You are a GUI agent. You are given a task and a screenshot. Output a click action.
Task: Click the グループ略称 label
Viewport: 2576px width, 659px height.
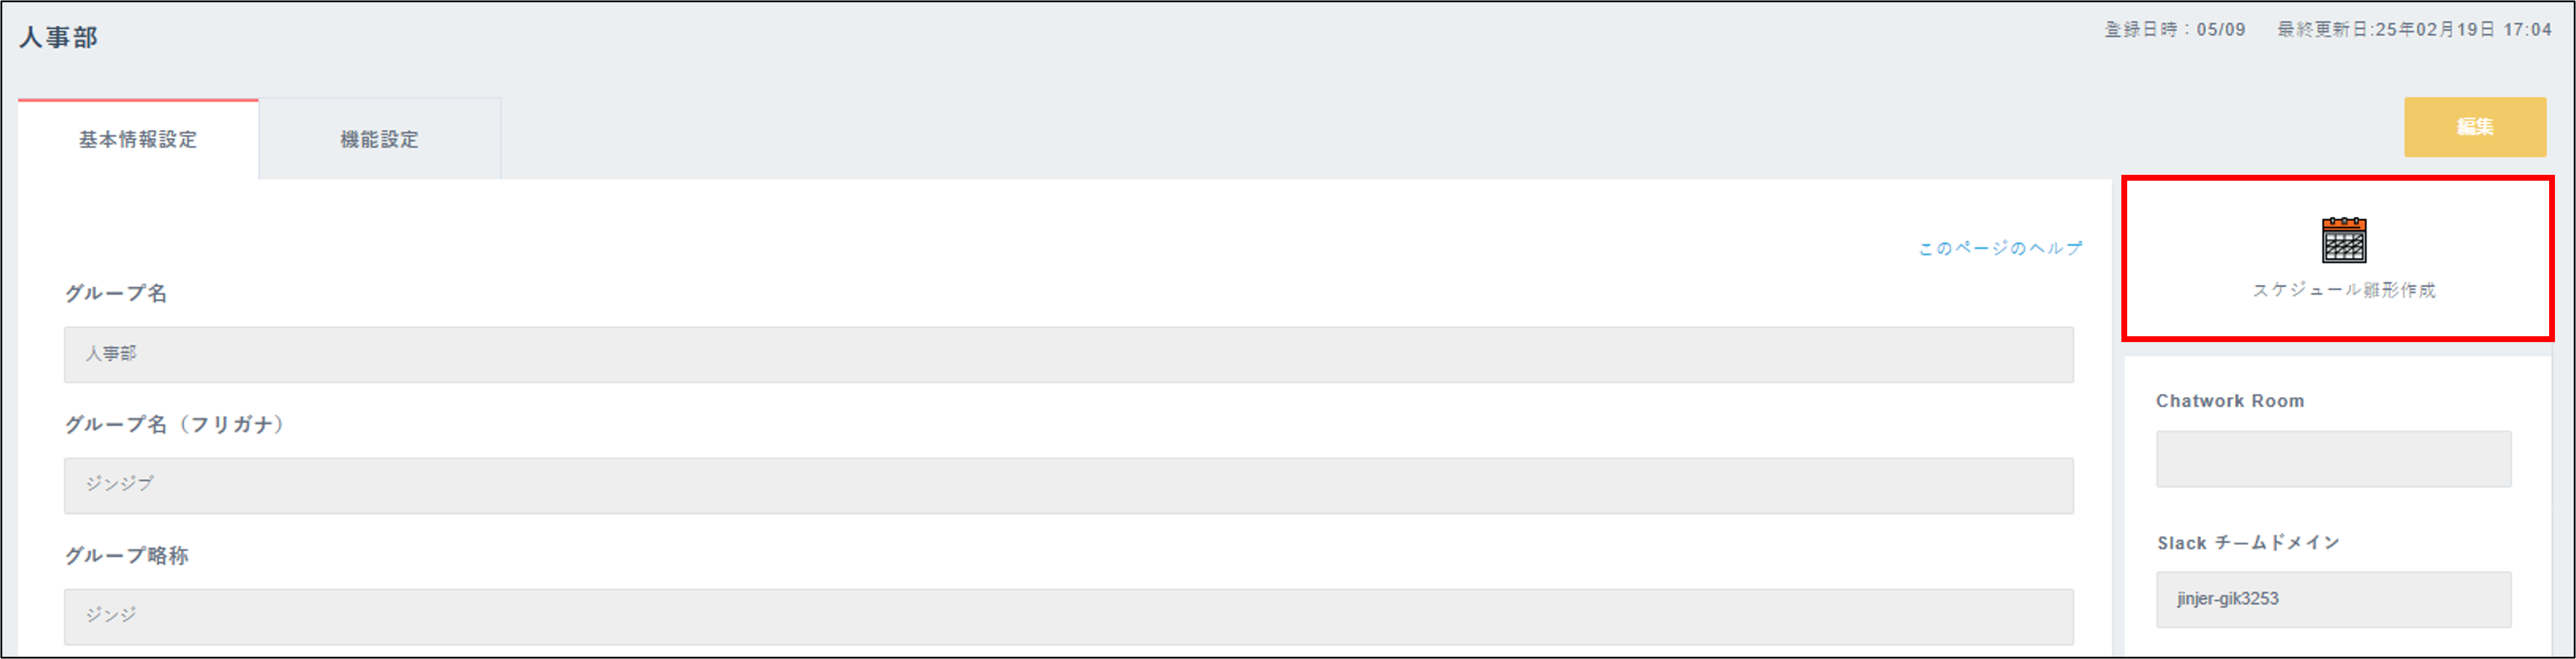127,555
